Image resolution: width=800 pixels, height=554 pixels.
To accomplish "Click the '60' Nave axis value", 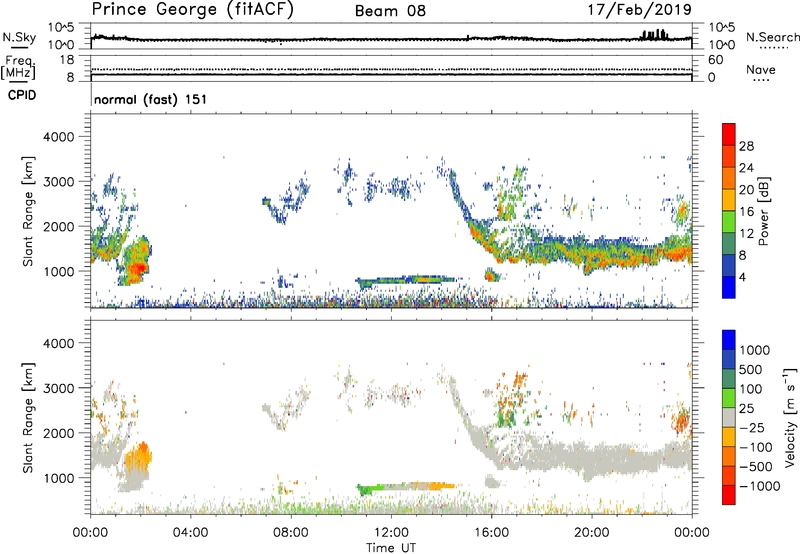I will pos(715,60).
